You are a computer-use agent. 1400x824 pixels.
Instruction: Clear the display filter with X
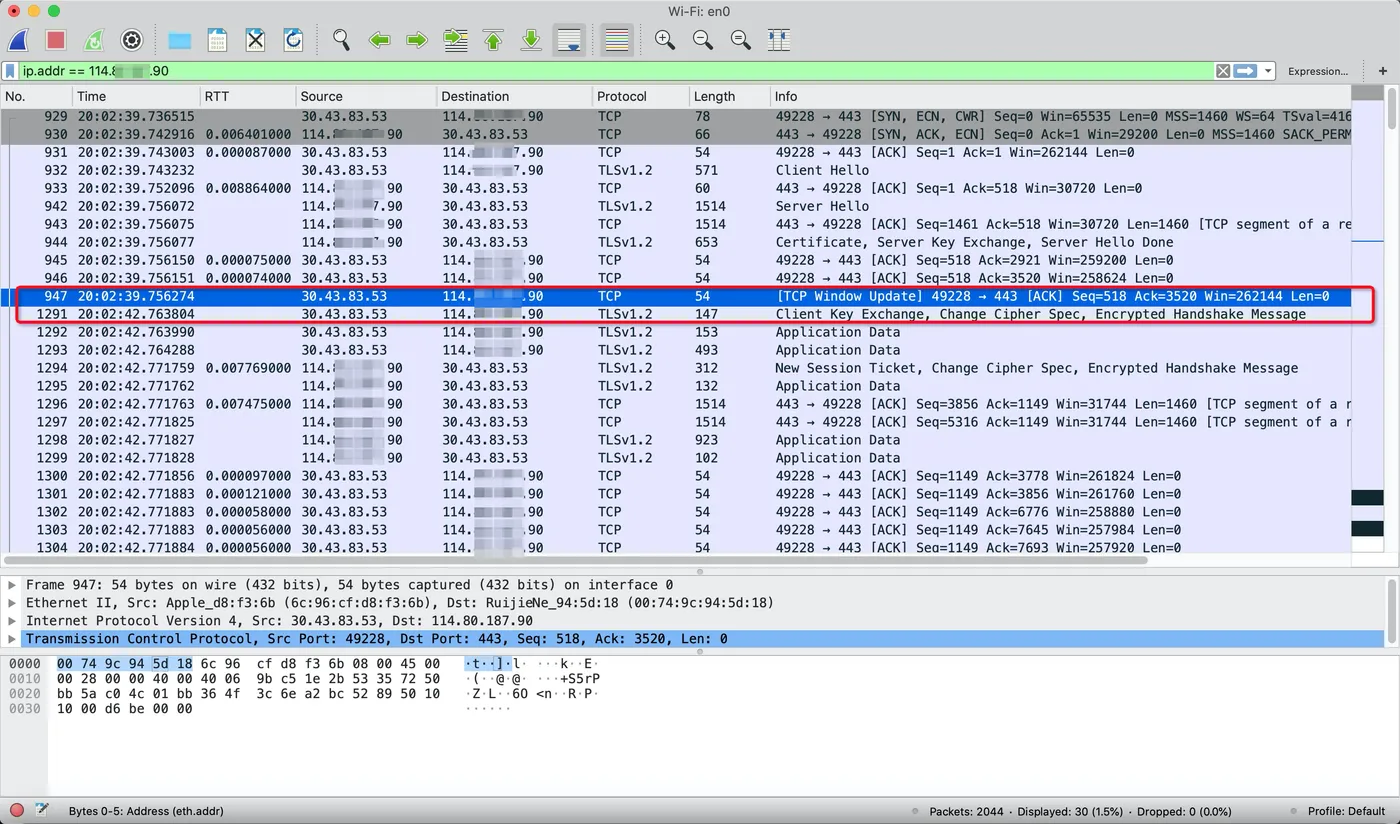(1223, 71)
